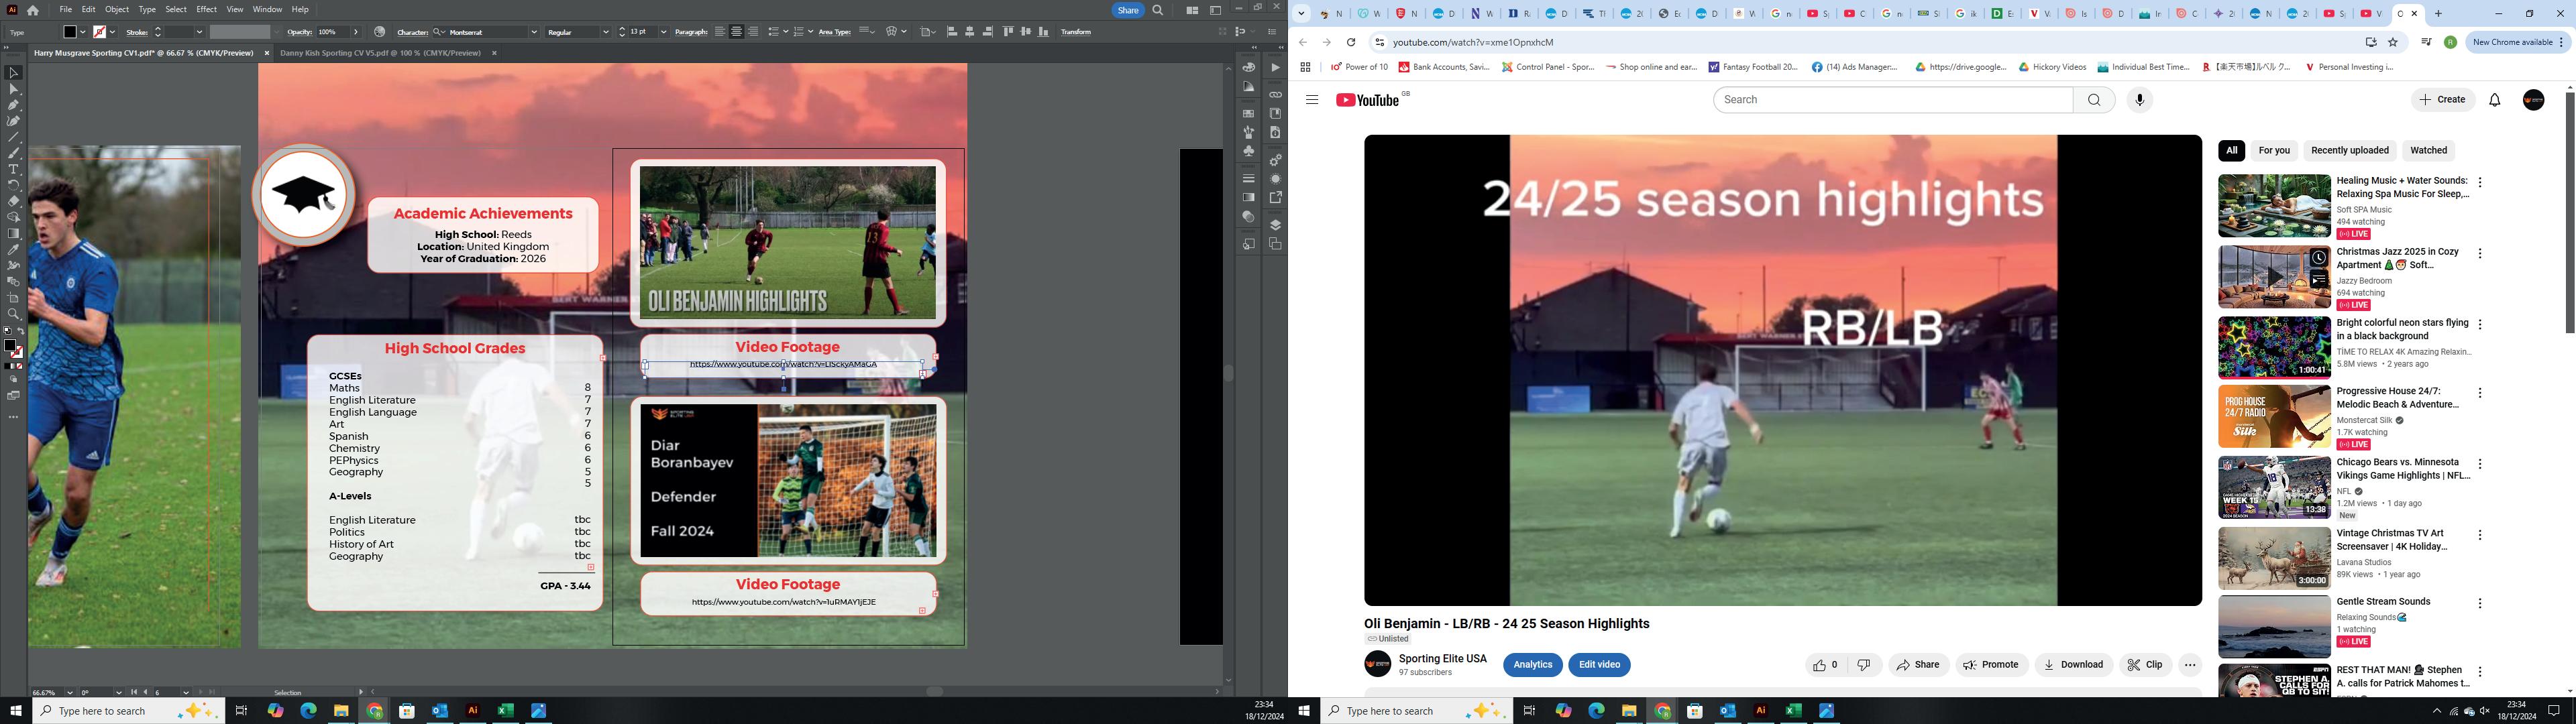Click the Edit video button

tap(1599, 665)
